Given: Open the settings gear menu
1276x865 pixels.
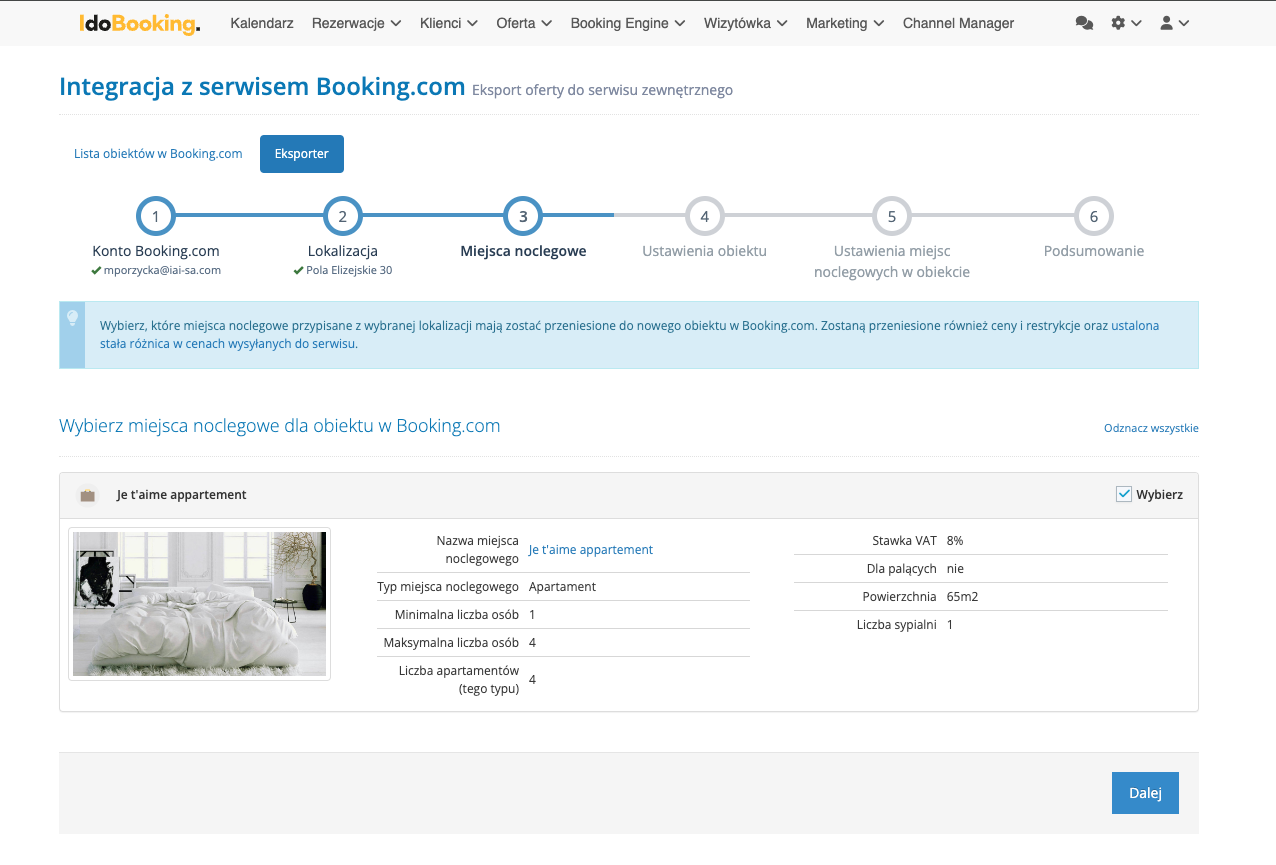Looking at the screenshot, I should click(1126, 23).
